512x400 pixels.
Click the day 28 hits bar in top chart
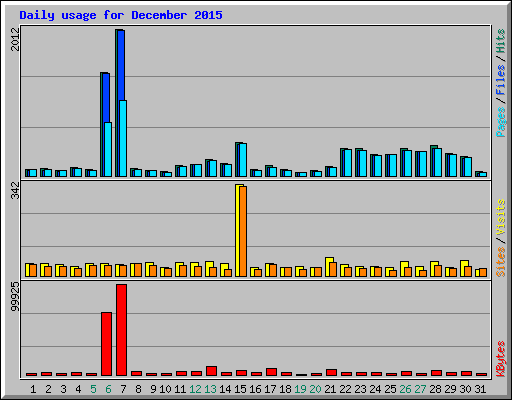[x=432, y=161]
